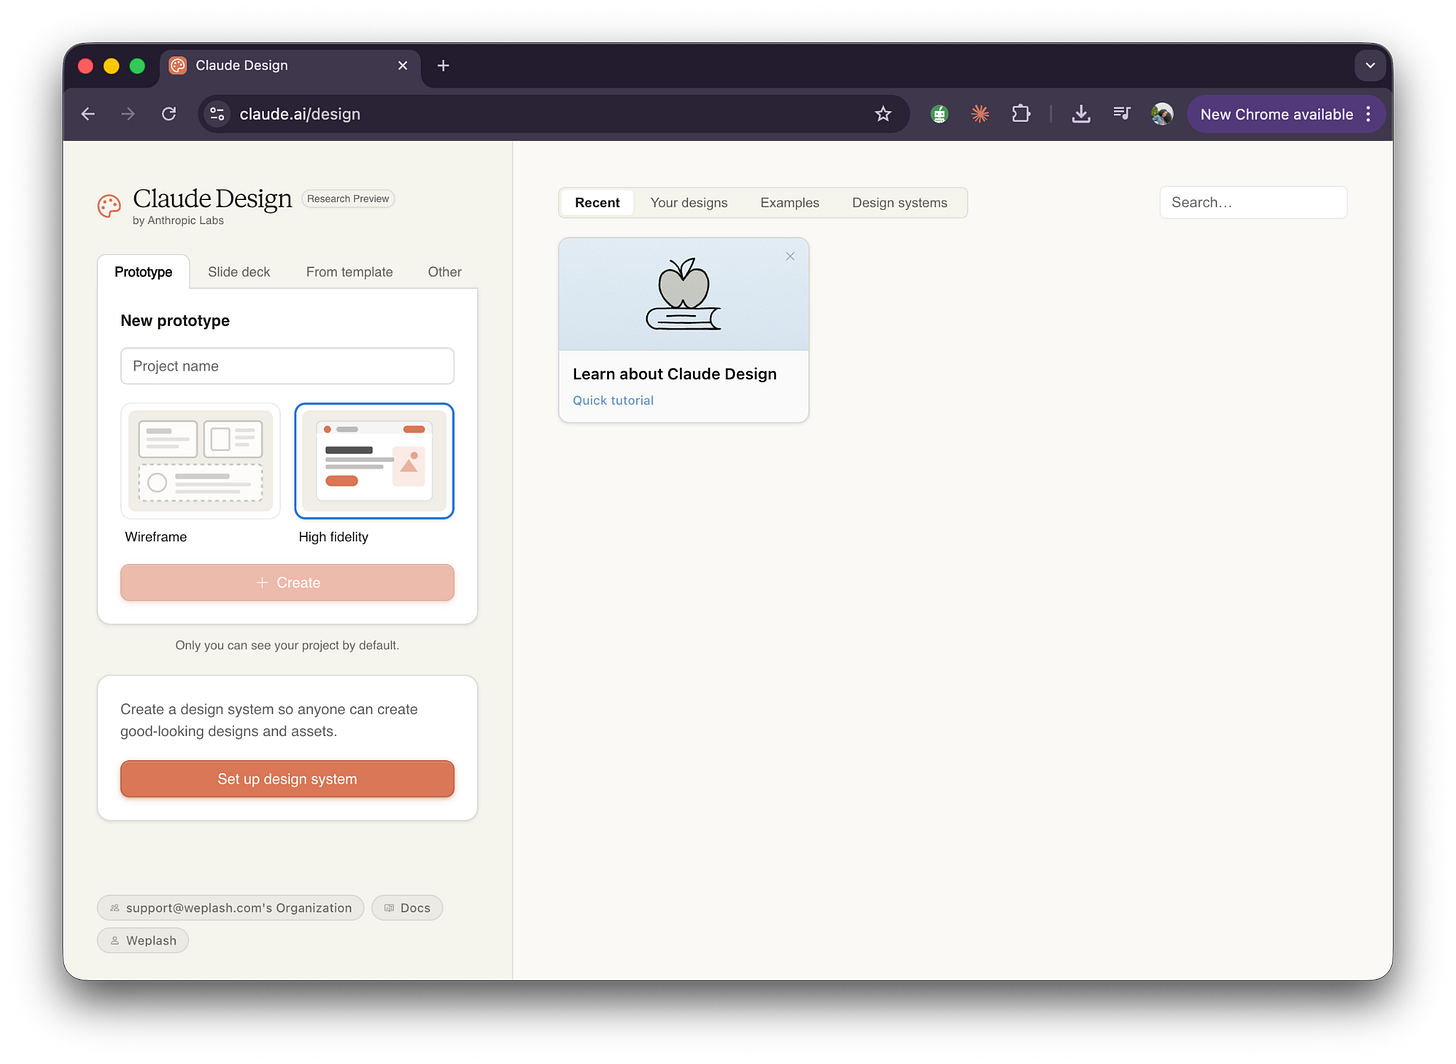Screen dimensions: 1456x1064
Task: Switch to the Other tab
Action: tap(445, 272)
